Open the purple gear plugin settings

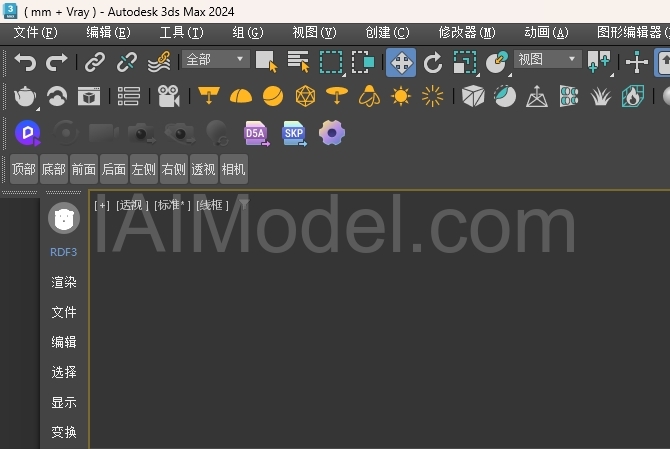[332, 133]
